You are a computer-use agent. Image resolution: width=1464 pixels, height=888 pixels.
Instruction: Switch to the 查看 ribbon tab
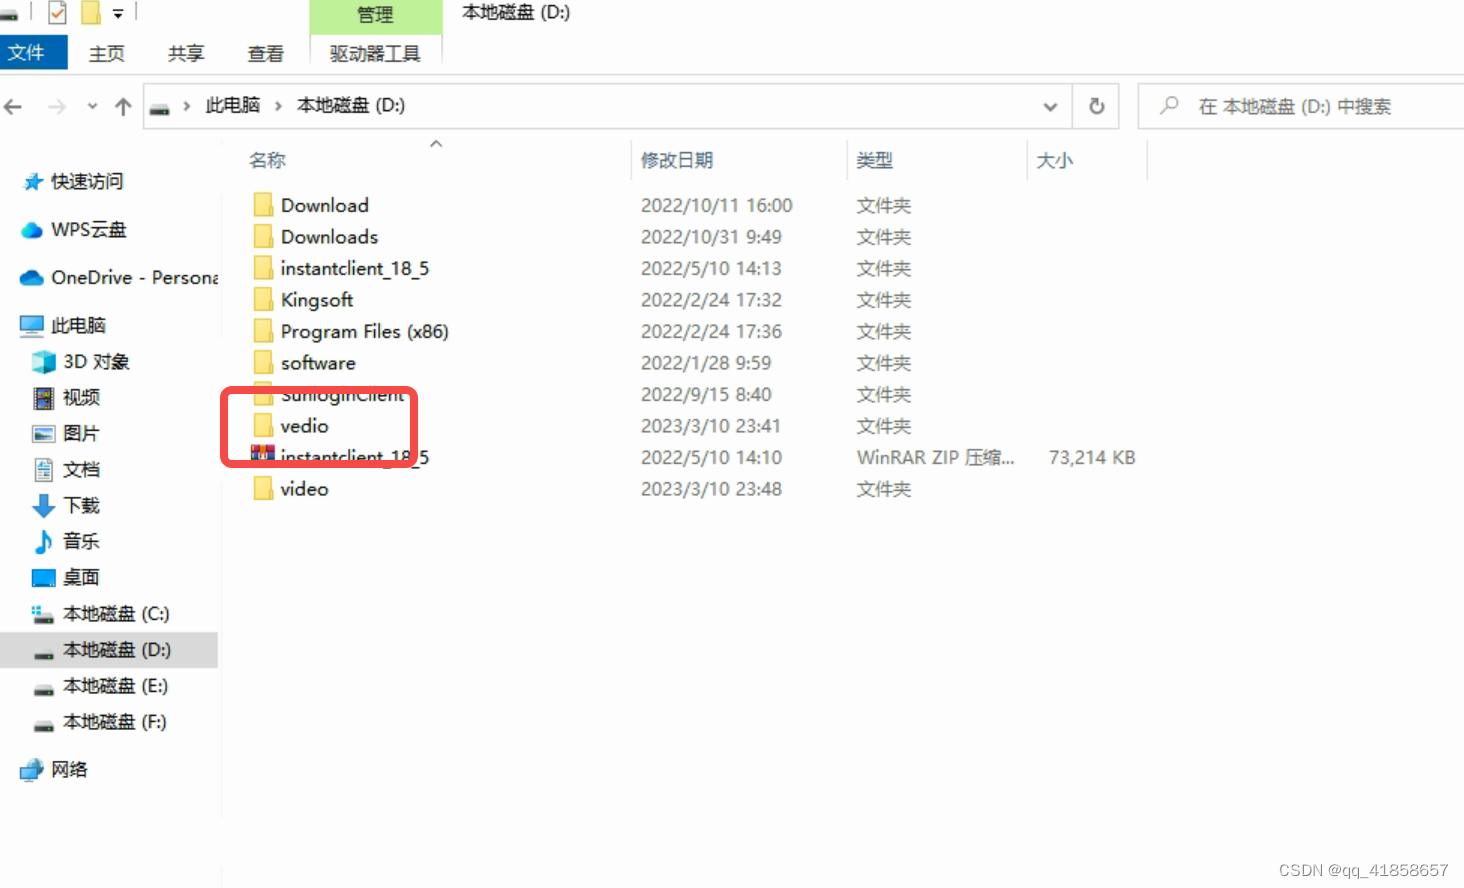(264, 54)
